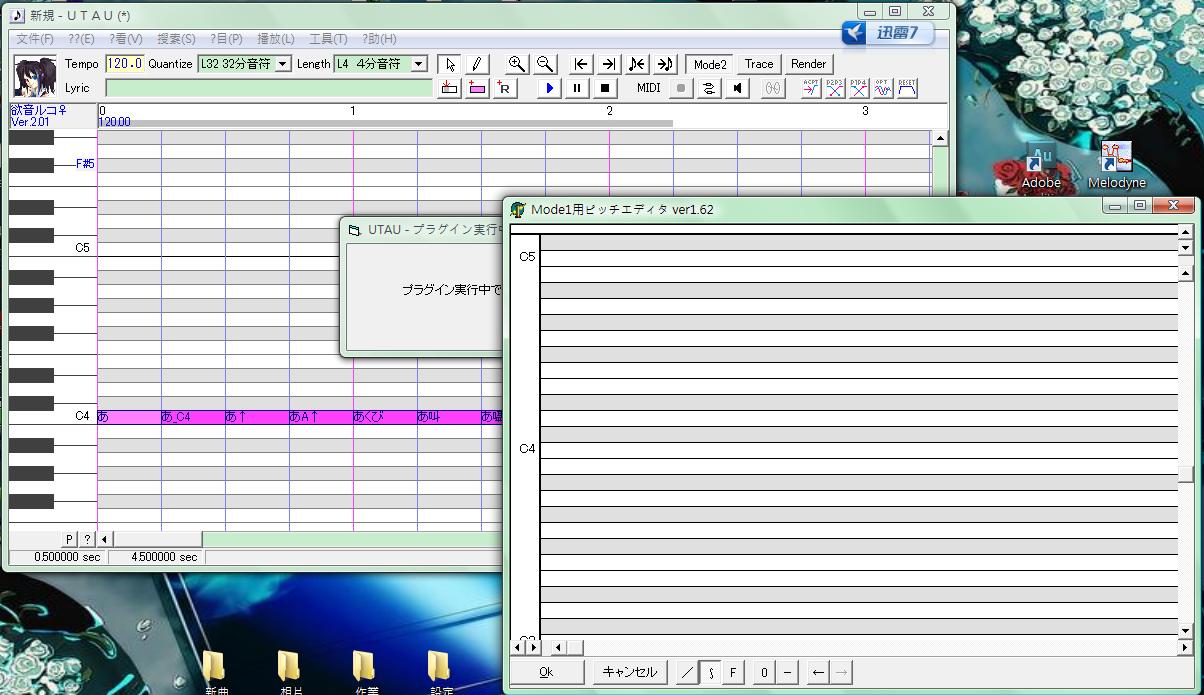Click the P1P4 envelope icon
This screenshot has width=1204, height=695.
[859, 88]
